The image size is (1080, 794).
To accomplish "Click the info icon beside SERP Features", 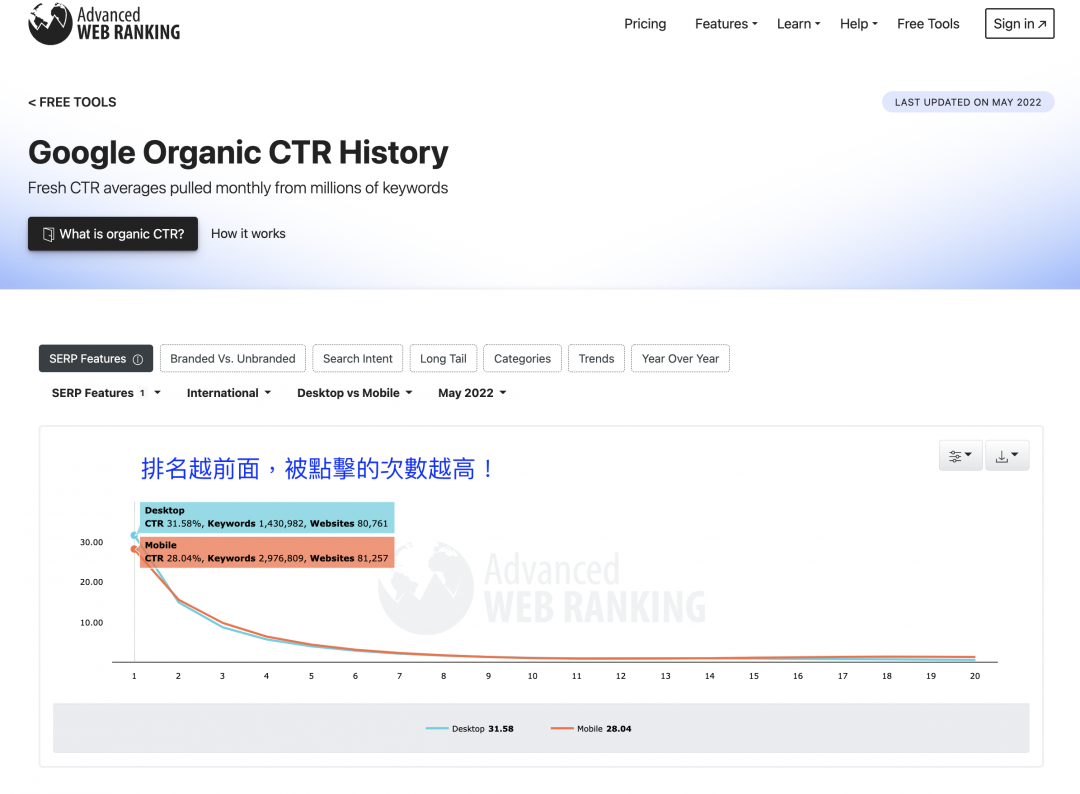I will (139, 358).
